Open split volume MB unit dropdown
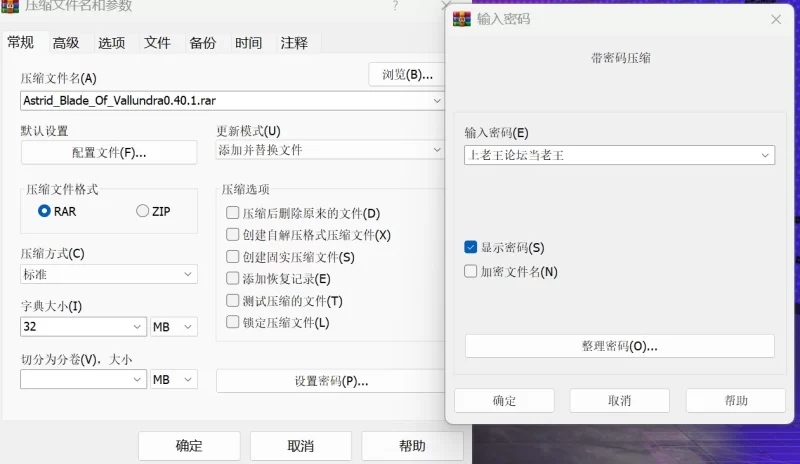 point(188,379)
